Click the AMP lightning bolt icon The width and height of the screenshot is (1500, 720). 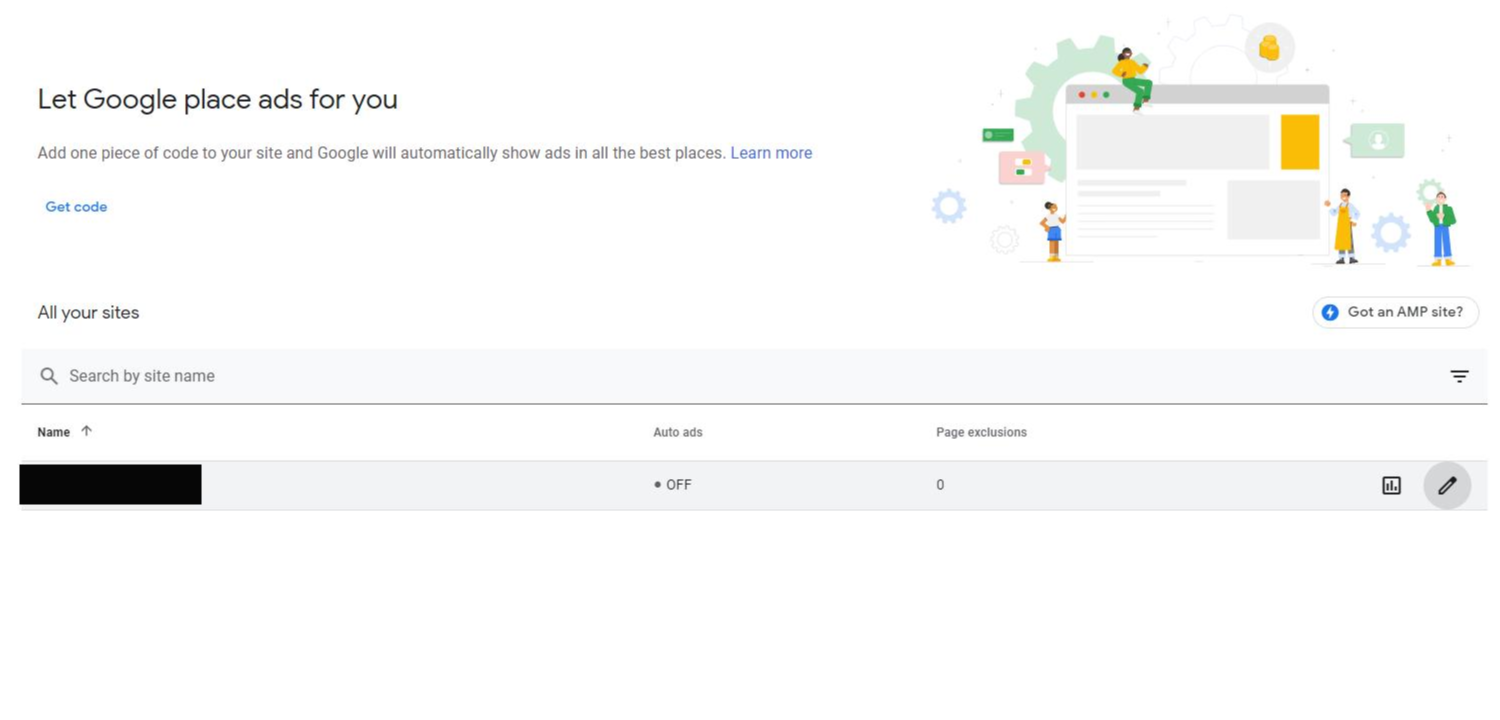click(1330, 312)
